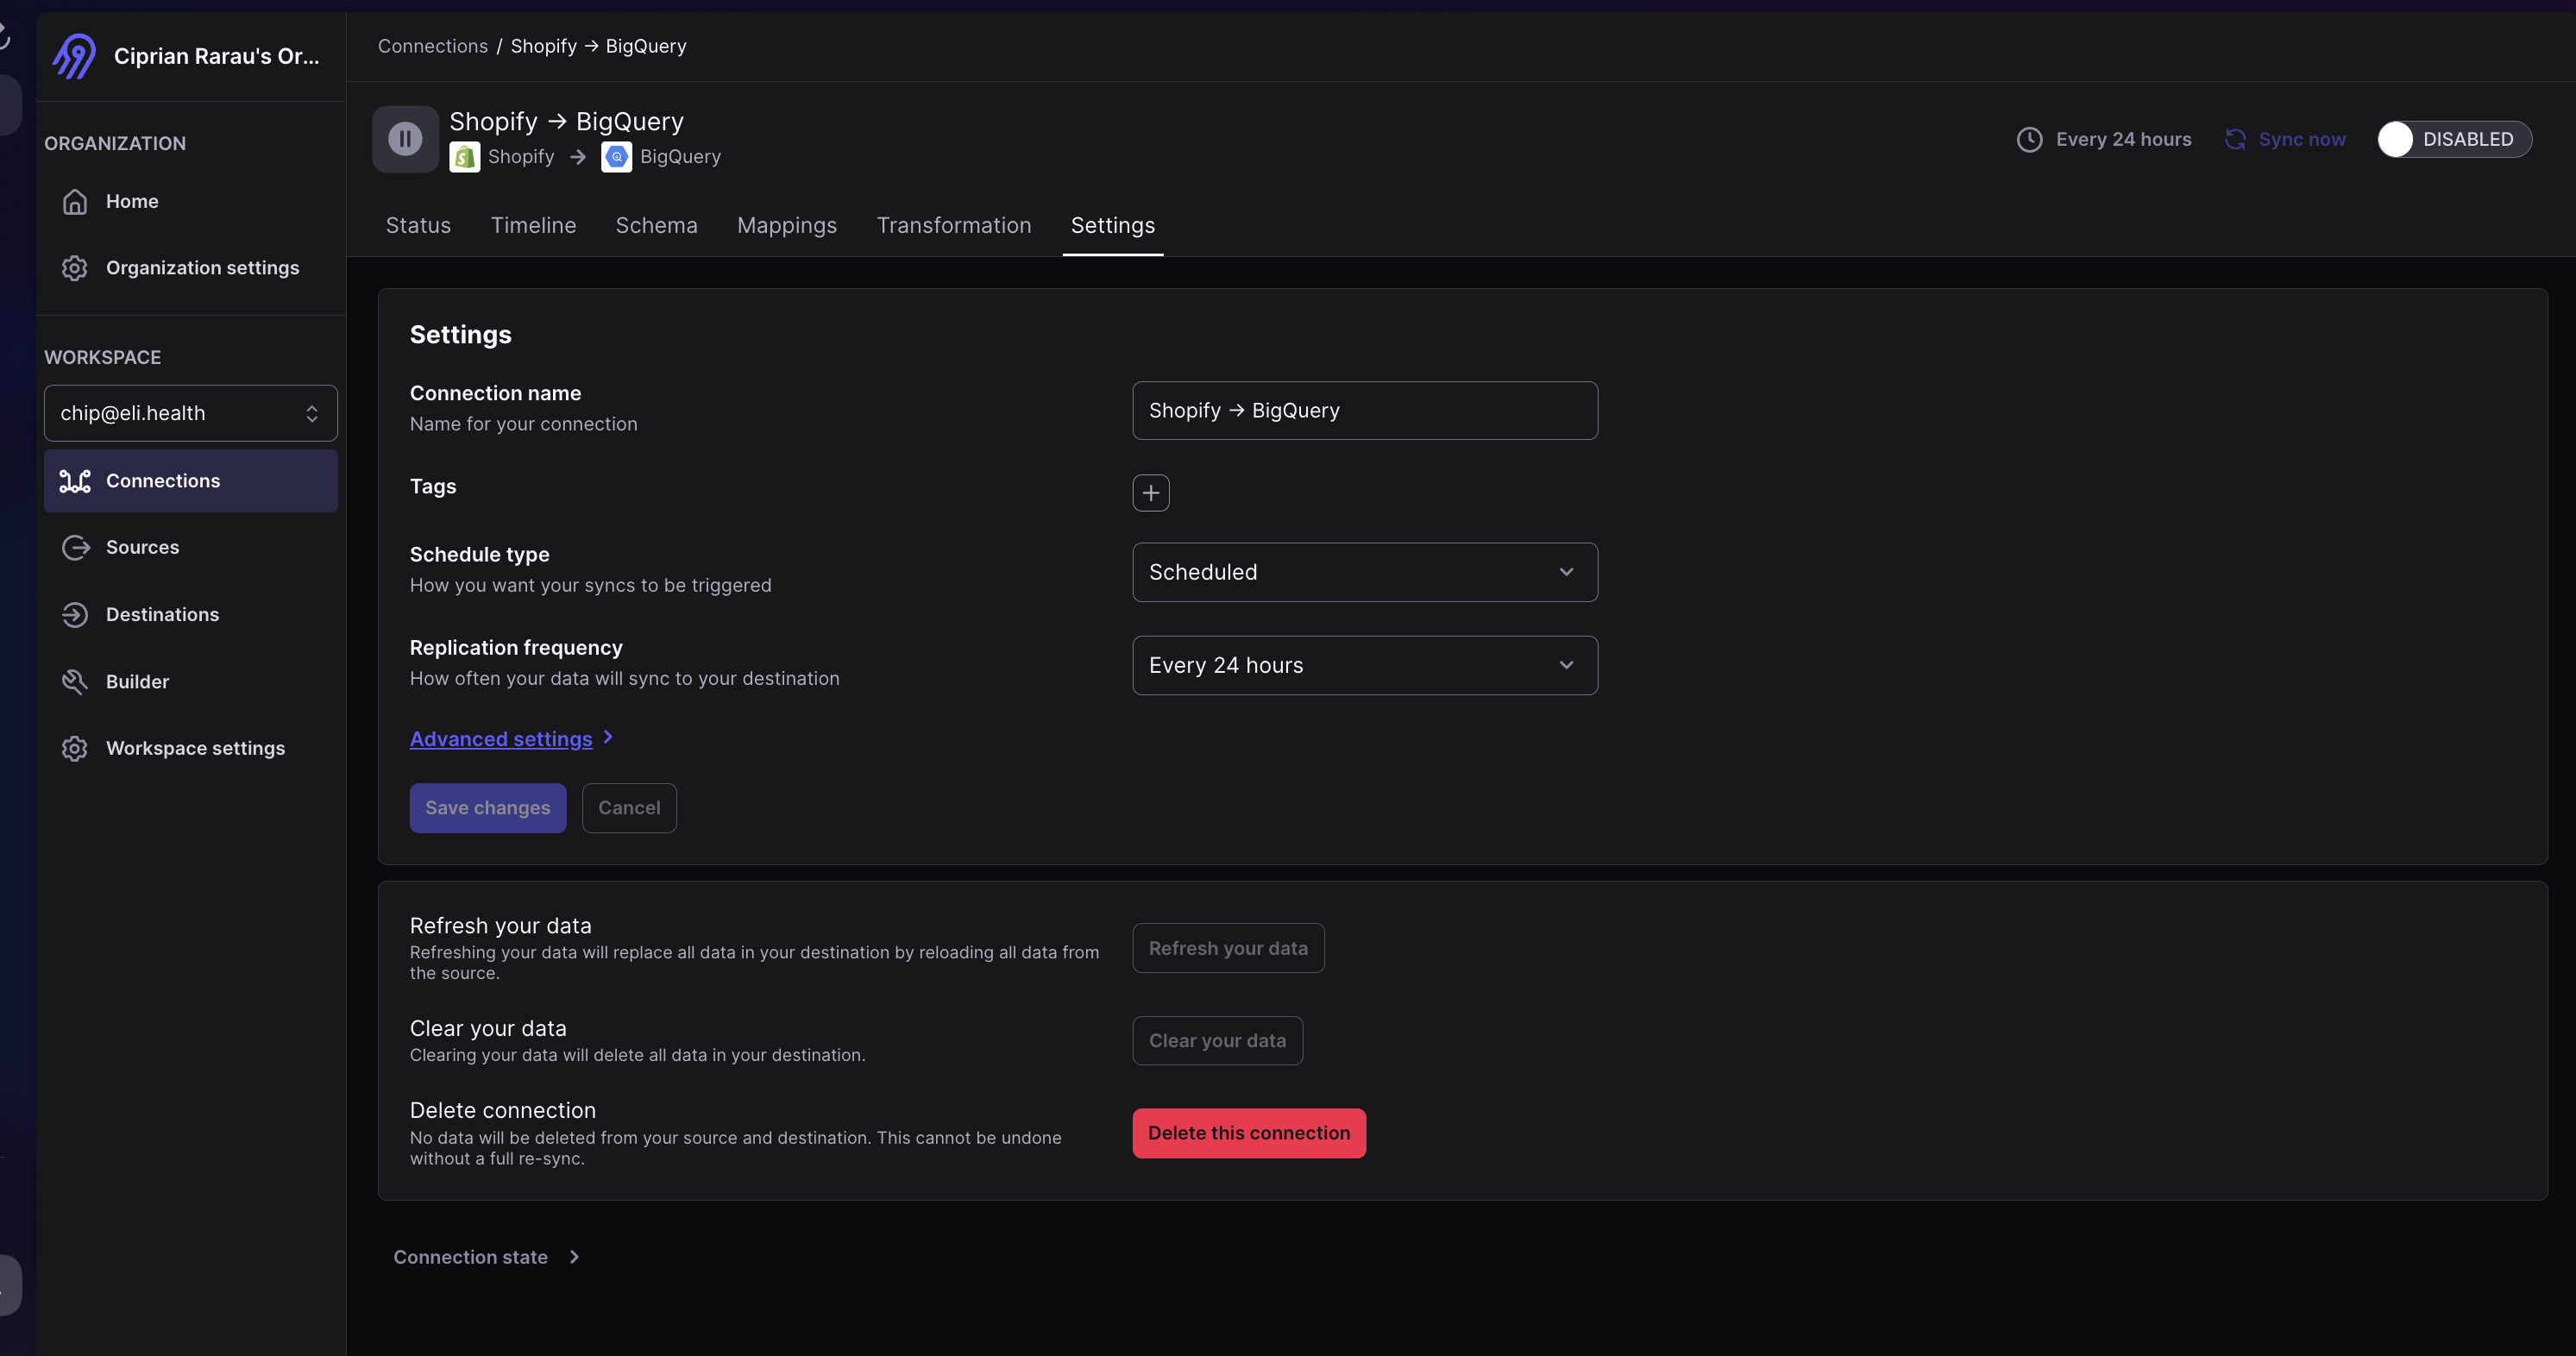Edit the Connection name field
The image size is (2576, 1356).
click(1364, 410)
